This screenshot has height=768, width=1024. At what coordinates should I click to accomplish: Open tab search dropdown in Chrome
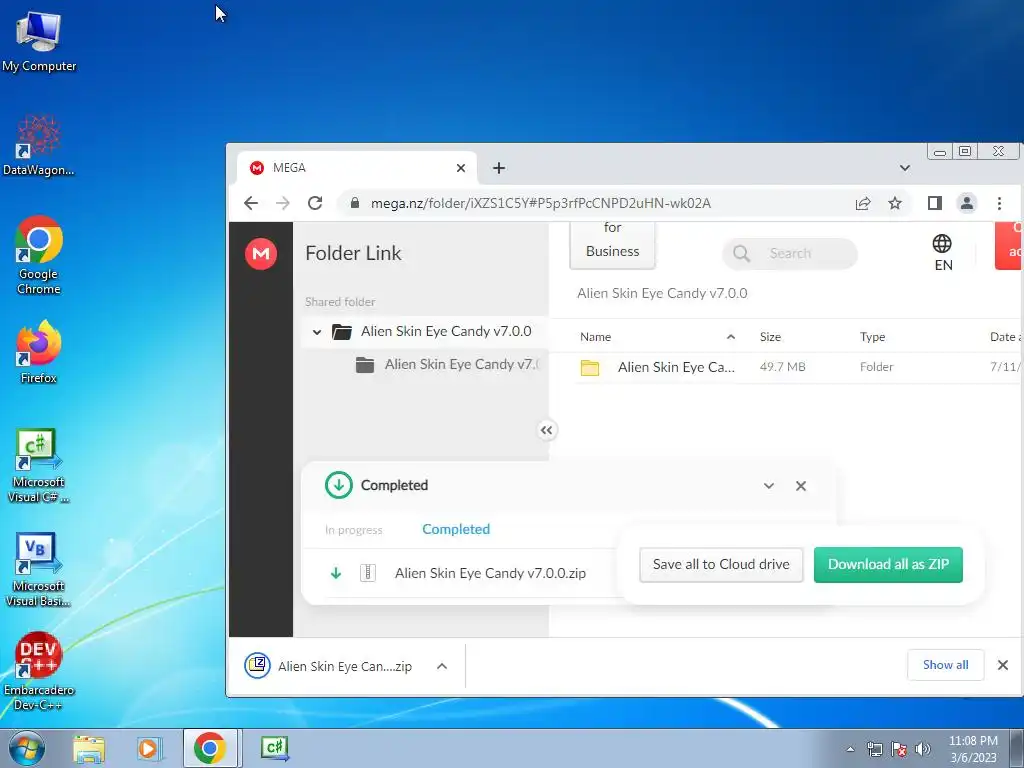pos(904,168)
